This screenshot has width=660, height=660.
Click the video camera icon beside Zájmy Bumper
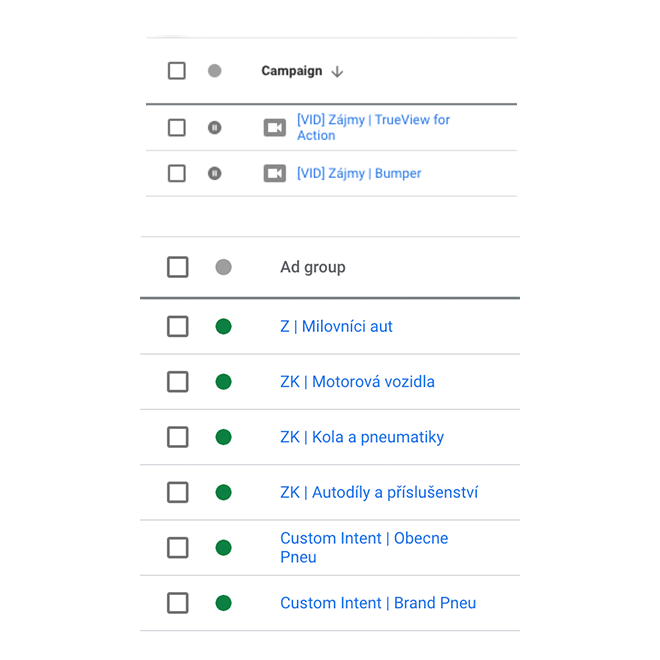[274, 173]
